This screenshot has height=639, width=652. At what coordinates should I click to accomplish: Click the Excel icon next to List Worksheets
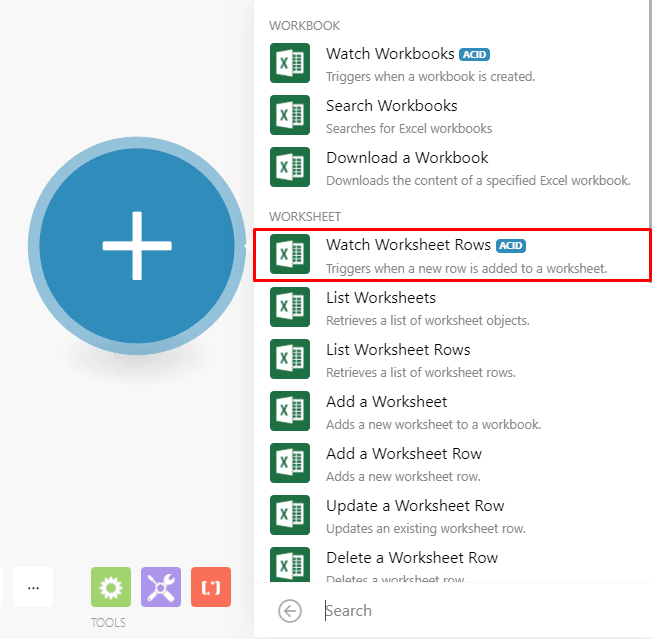[290, 306]
